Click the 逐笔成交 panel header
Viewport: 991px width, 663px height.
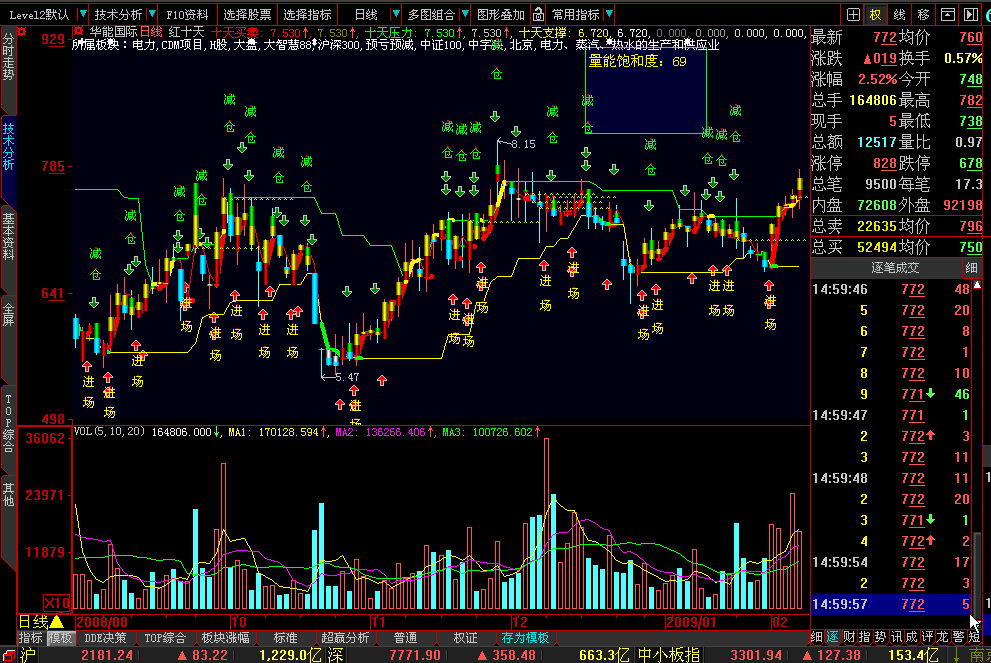894,269
